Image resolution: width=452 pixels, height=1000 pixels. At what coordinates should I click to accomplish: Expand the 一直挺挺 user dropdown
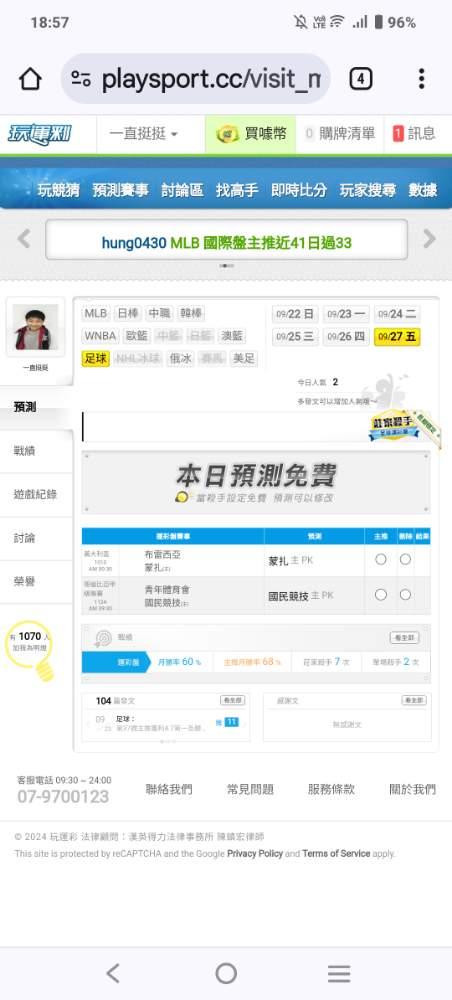coord(143,134)
